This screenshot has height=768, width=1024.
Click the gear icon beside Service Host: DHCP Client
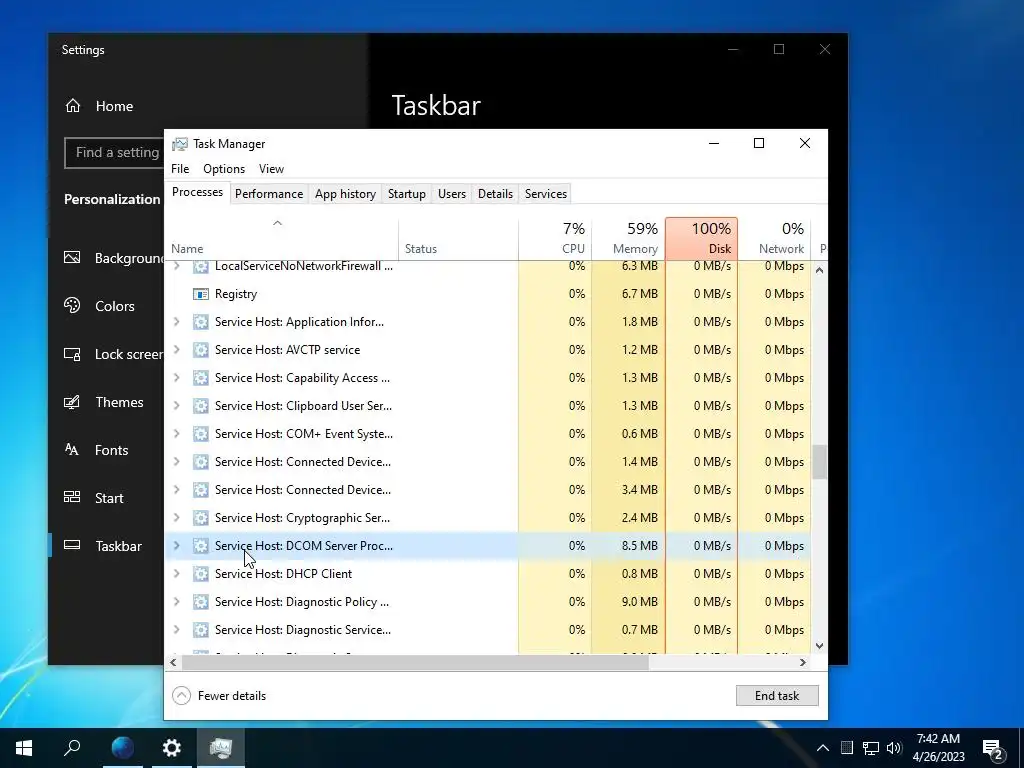tap(200, 574)
